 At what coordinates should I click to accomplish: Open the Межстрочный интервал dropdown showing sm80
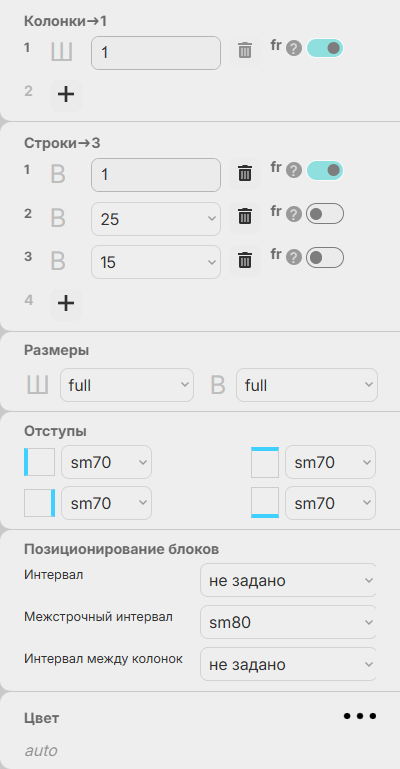coord(288,622)
